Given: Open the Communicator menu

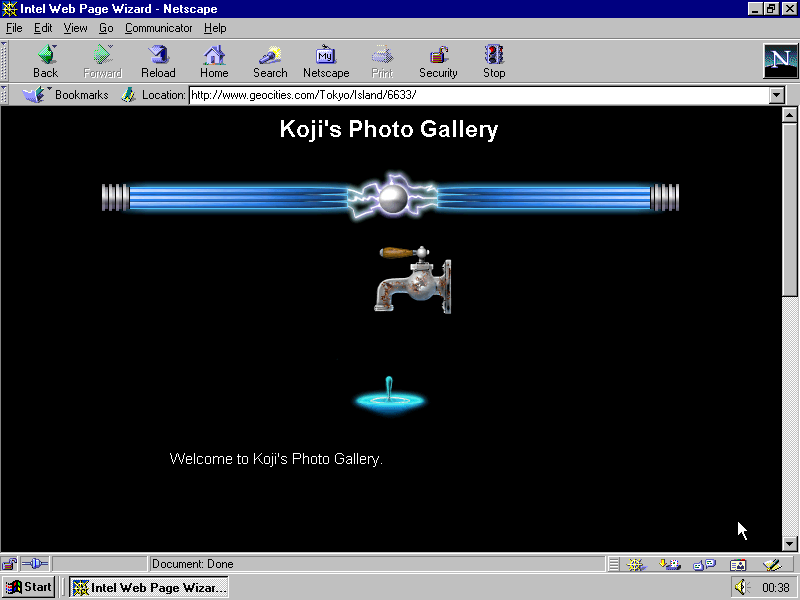Looking at the screenshot, I should (x=158, y=28).
